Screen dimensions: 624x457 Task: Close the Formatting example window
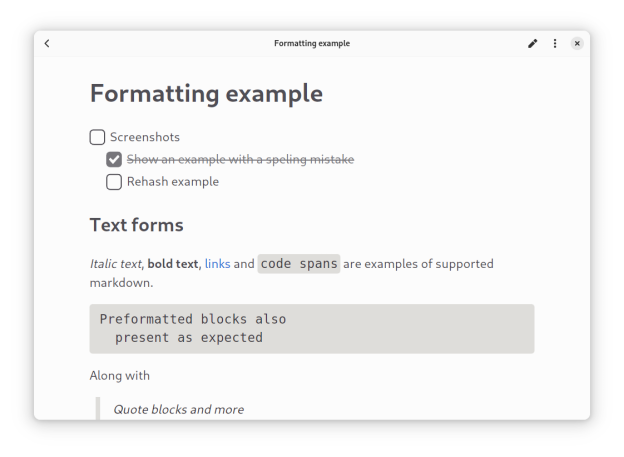tap(577, 43)
